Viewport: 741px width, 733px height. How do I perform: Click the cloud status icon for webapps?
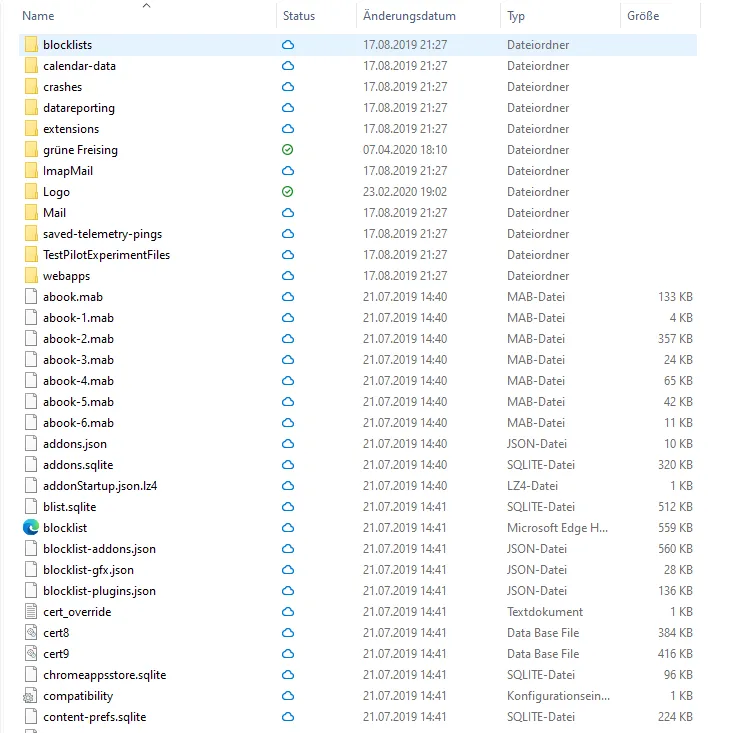pos(288,276)
